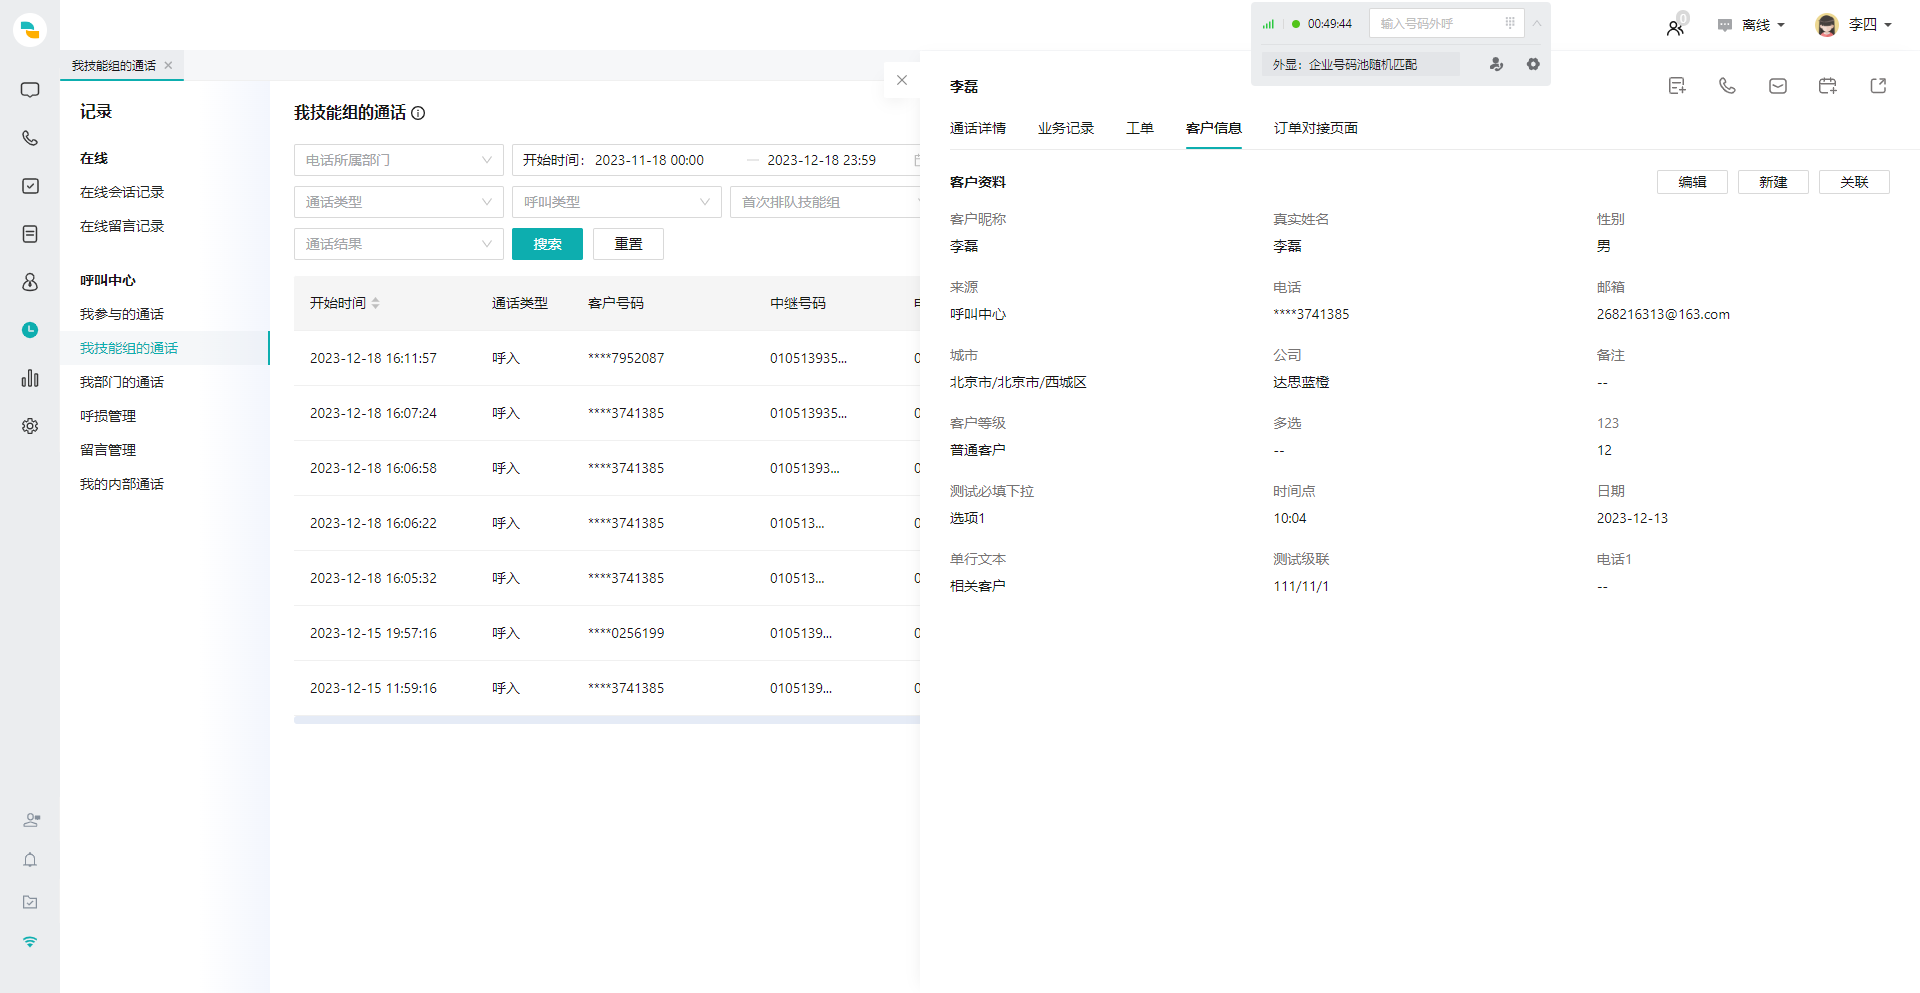Click the 新建 button in customer info
The width and height of the screenshot is (1920, 993).
[1773, 182]
